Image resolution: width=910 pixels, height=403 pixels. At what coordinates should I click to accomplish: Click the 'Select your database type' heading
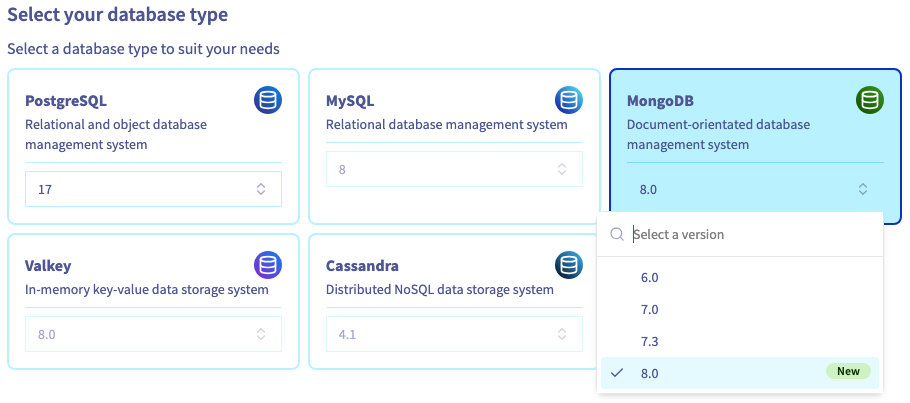(x=117, y=15)
